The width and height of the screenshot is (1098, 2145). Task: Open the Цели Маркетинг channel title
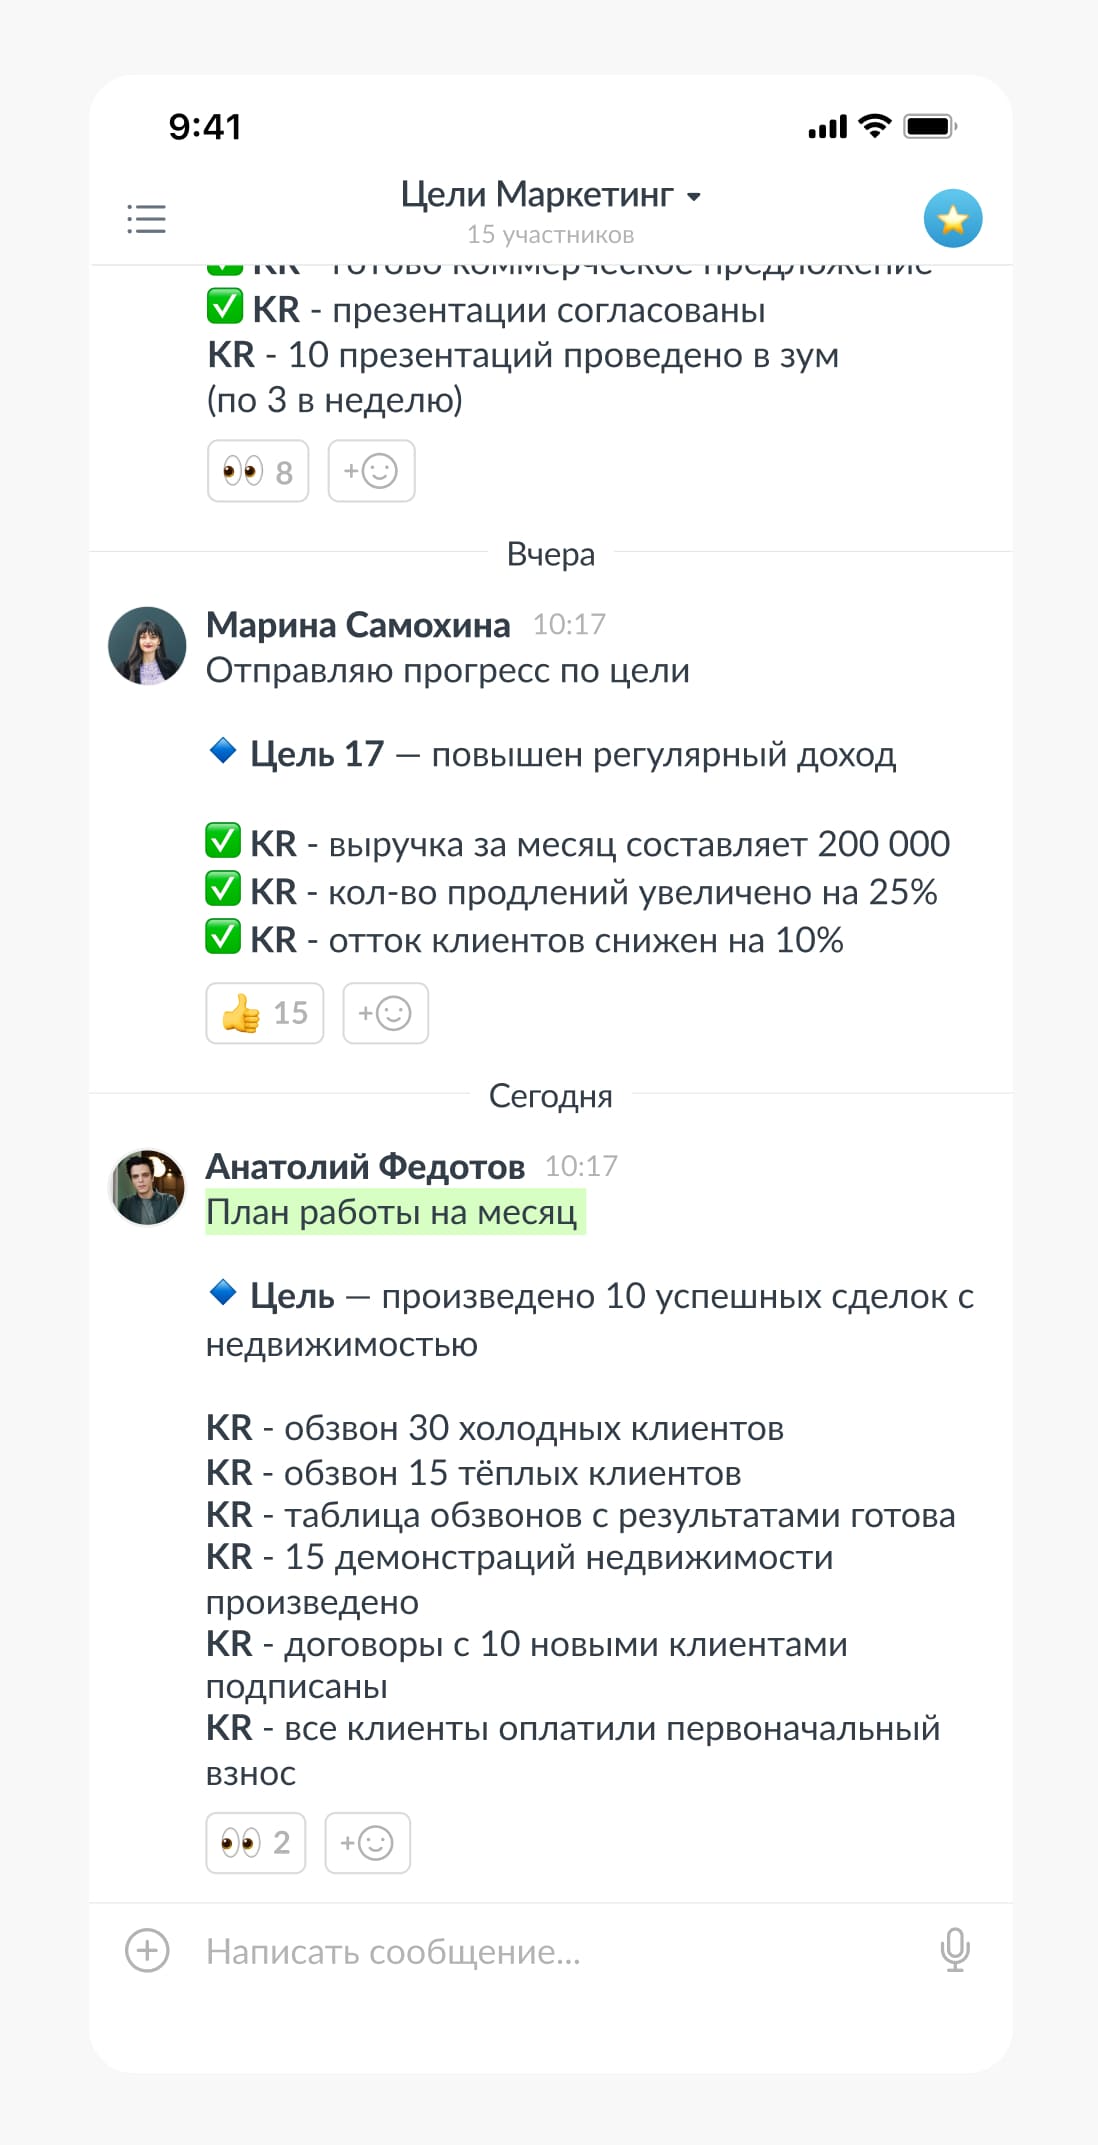(536, 194)
